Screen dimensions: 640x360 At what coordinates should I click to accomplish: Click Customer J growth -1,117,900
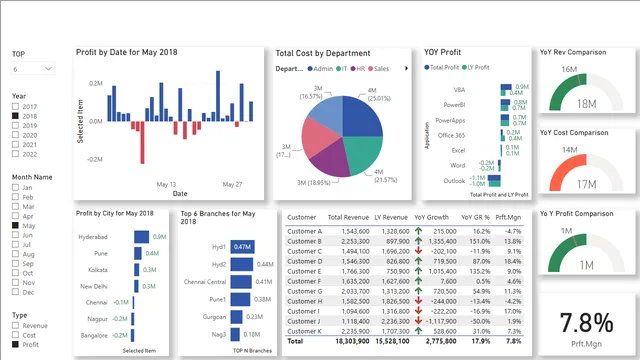point(441,321)
